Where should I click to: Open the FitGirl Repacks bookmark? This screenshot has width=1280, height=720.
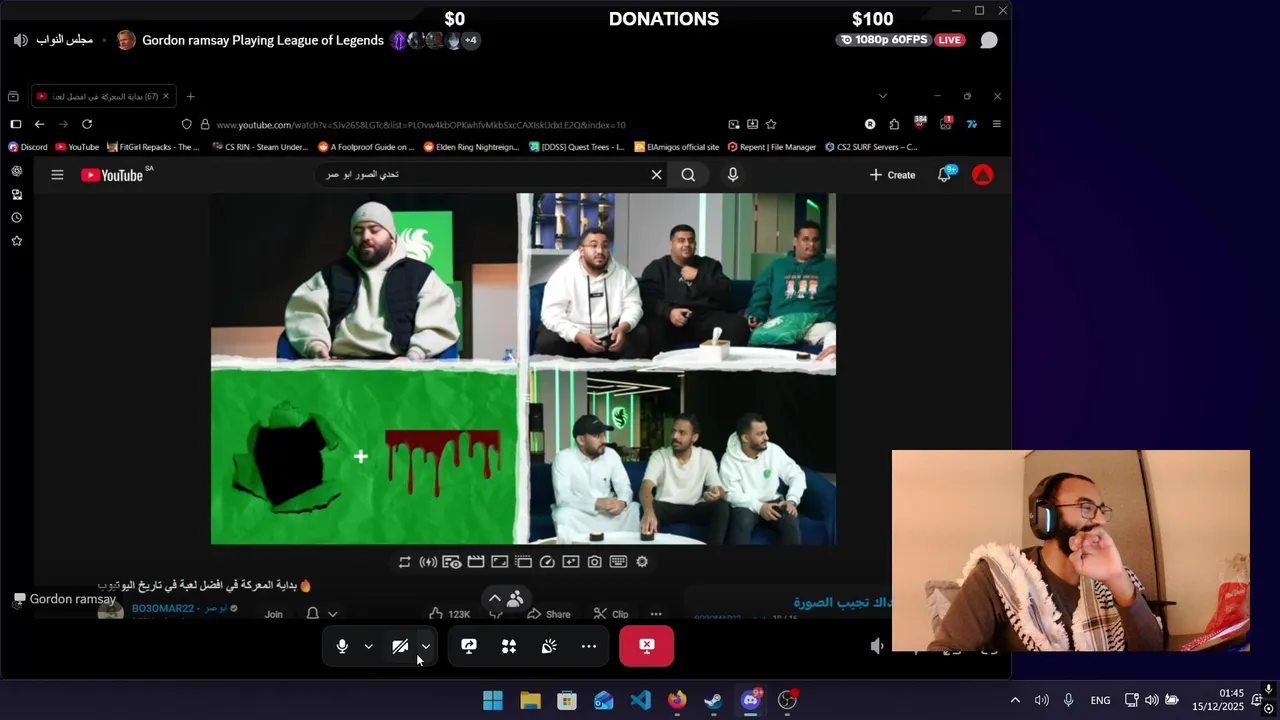153,147
